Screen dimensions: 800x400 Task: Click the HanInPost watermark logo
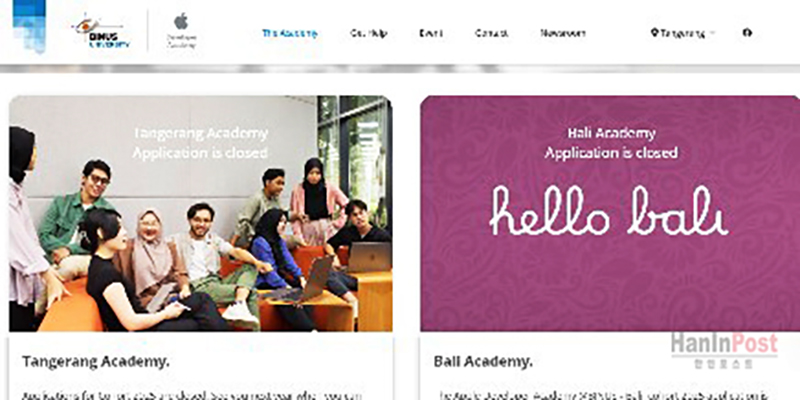(724, 349)
